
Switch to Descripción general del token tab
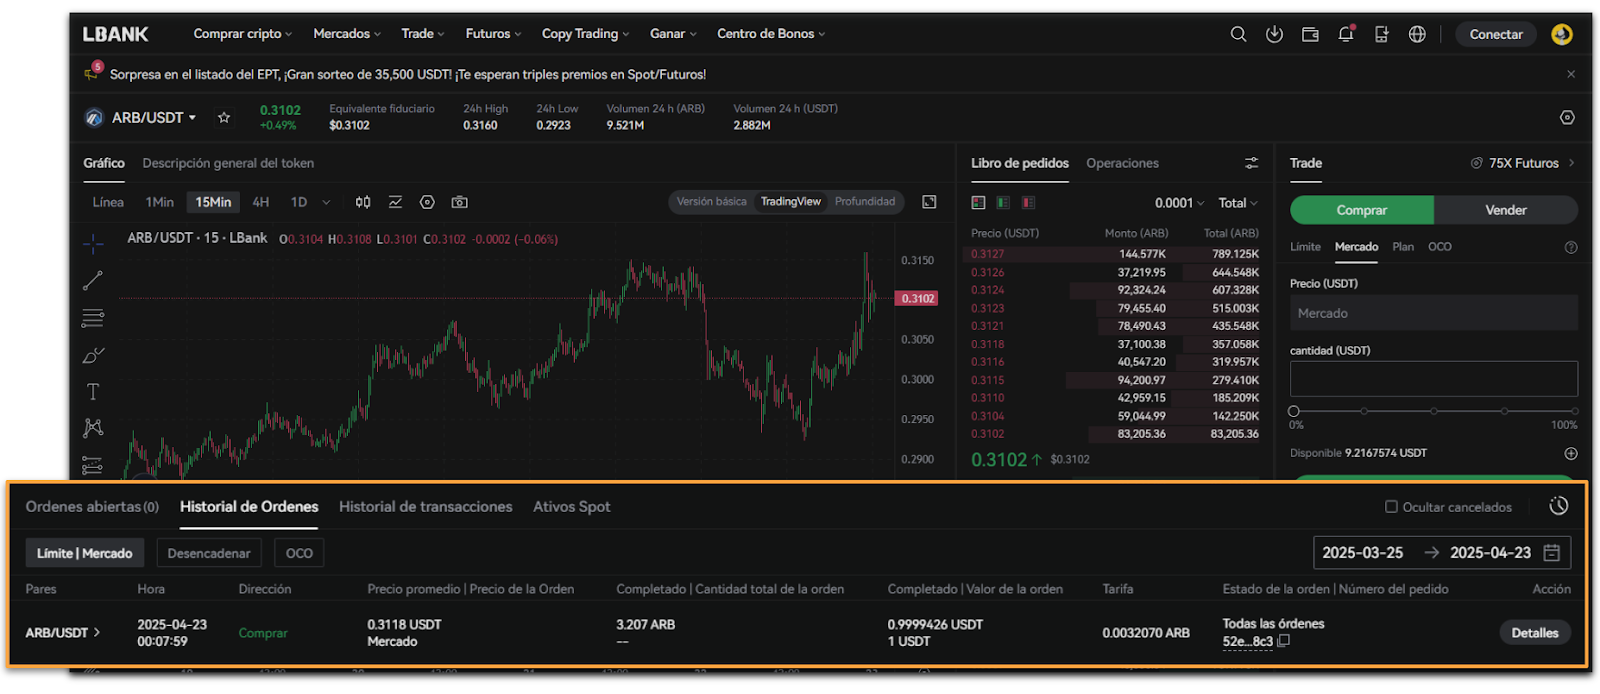(228, 163)
